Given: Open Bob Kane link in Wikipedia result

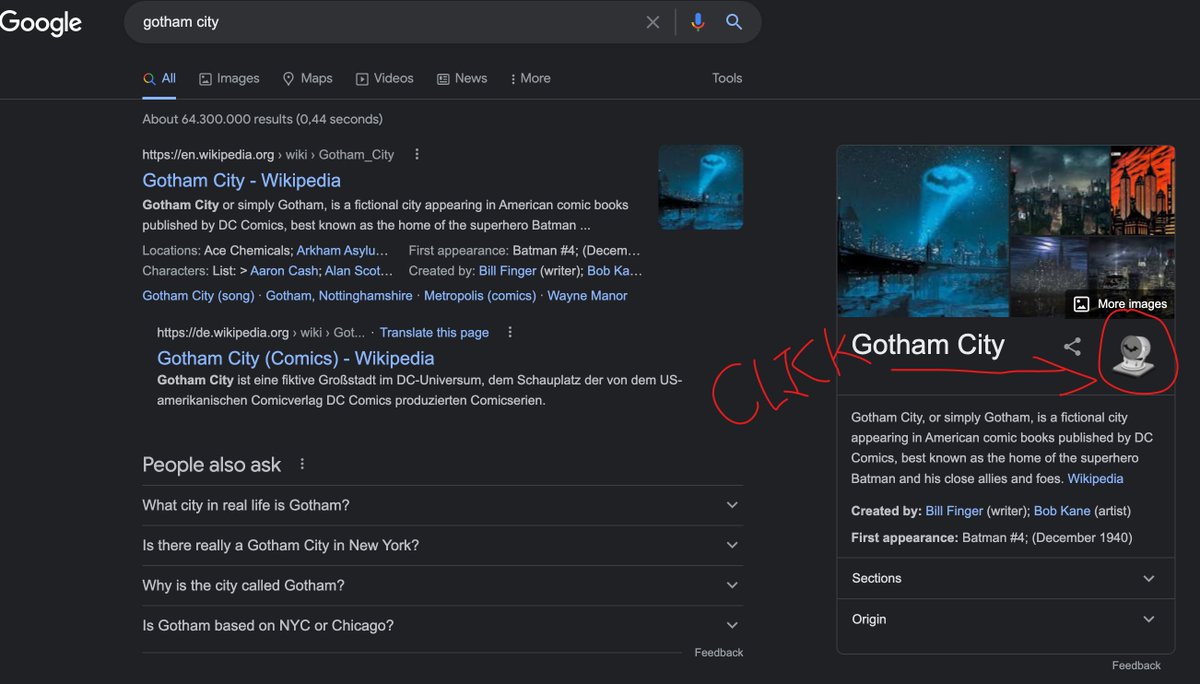Looking at the screenshot, I should 615,271.
